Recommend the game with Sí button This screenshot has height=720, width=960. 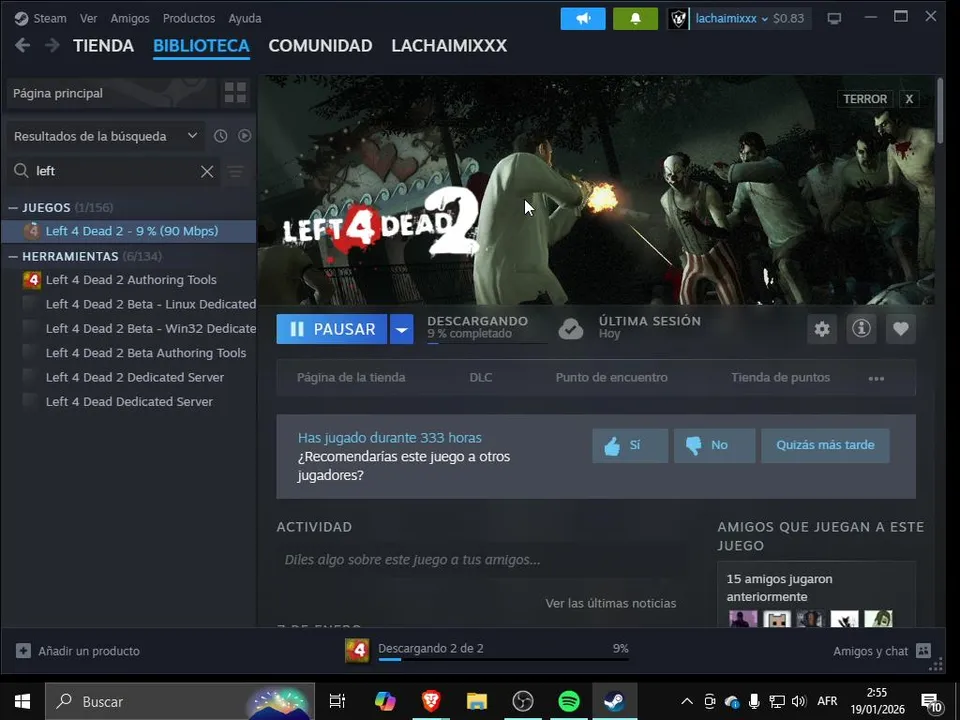[630, 445]
